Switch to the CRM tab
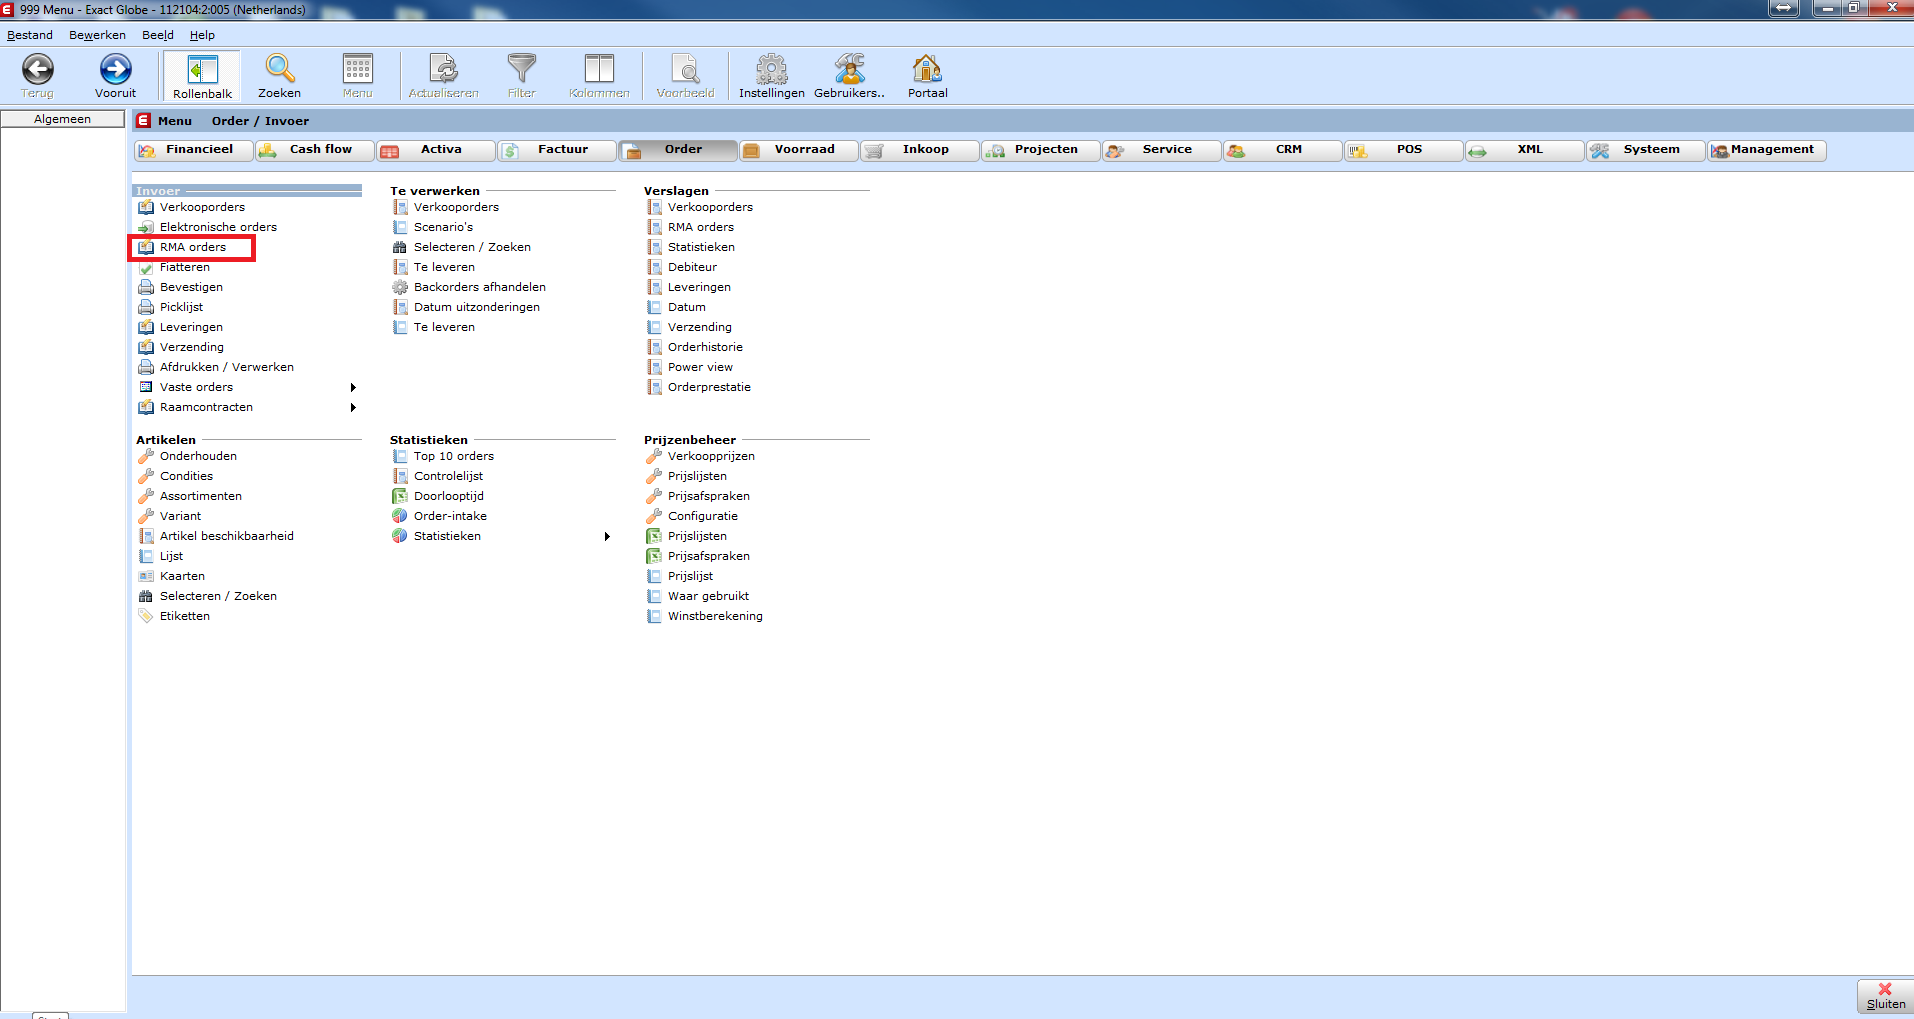The image size is (1914, 1019). coord(1283,150)
